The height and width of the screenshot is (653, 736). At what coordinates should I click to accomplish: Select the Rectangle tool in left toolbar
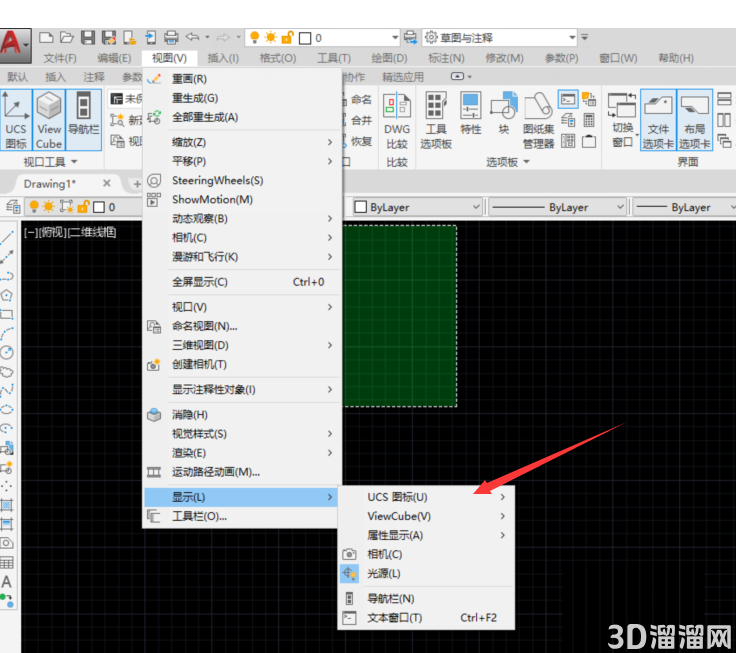point(7,314)
